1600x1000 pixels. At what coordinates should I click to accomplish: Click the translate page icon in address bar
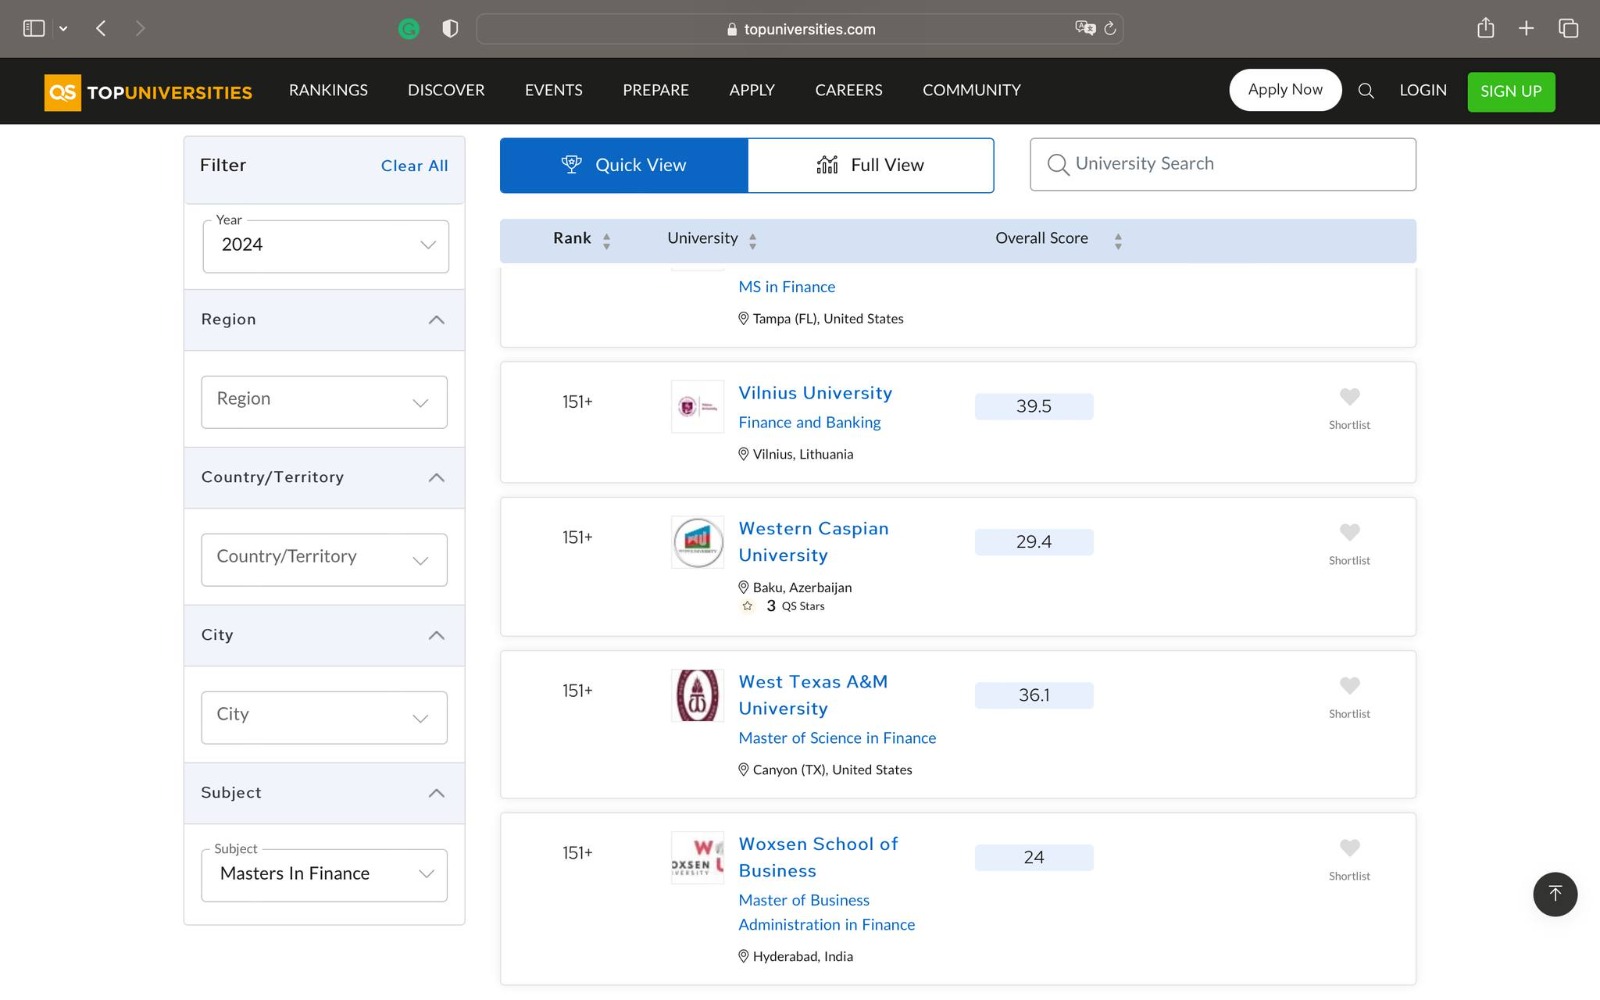click(1085, 28)
